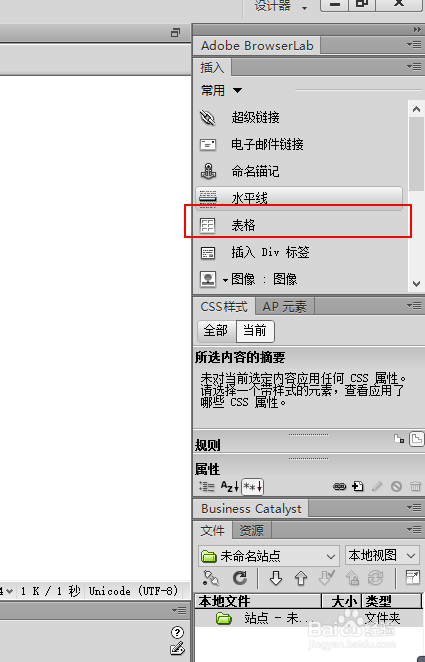
Task: Click the new CSS rule icon
Action: coord(358,487)
